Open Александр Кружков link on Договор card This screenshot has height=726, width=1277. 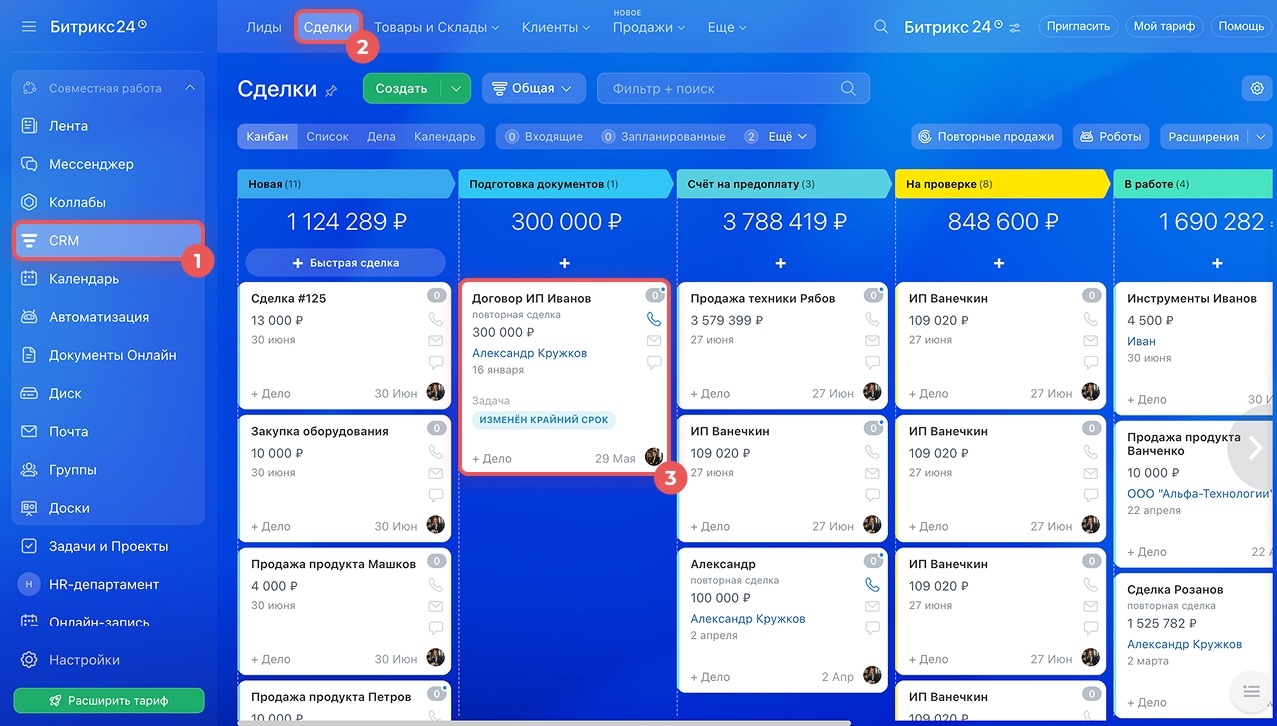pyautogui.click(x=529, y=353)
